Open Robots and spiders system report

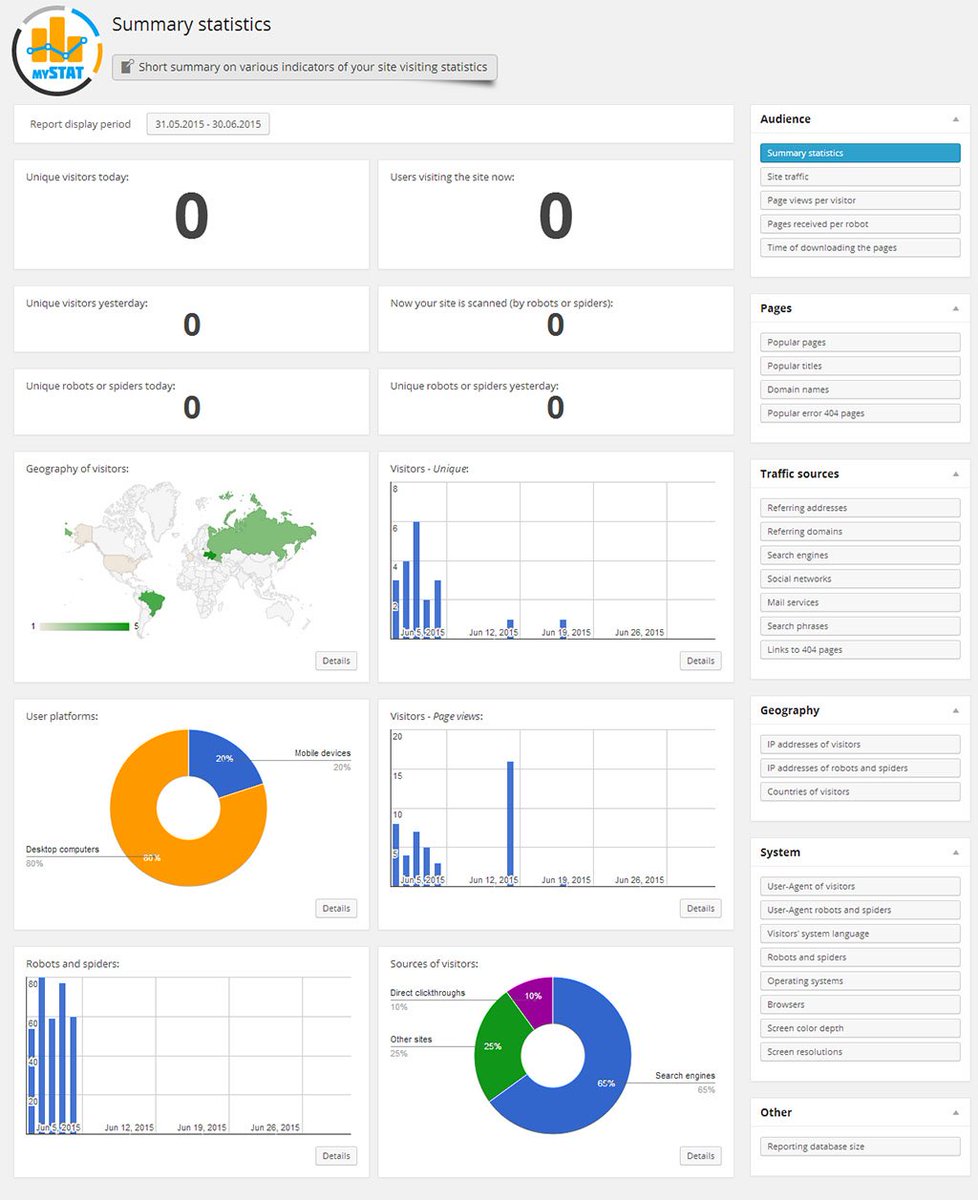tap(860, 957)
